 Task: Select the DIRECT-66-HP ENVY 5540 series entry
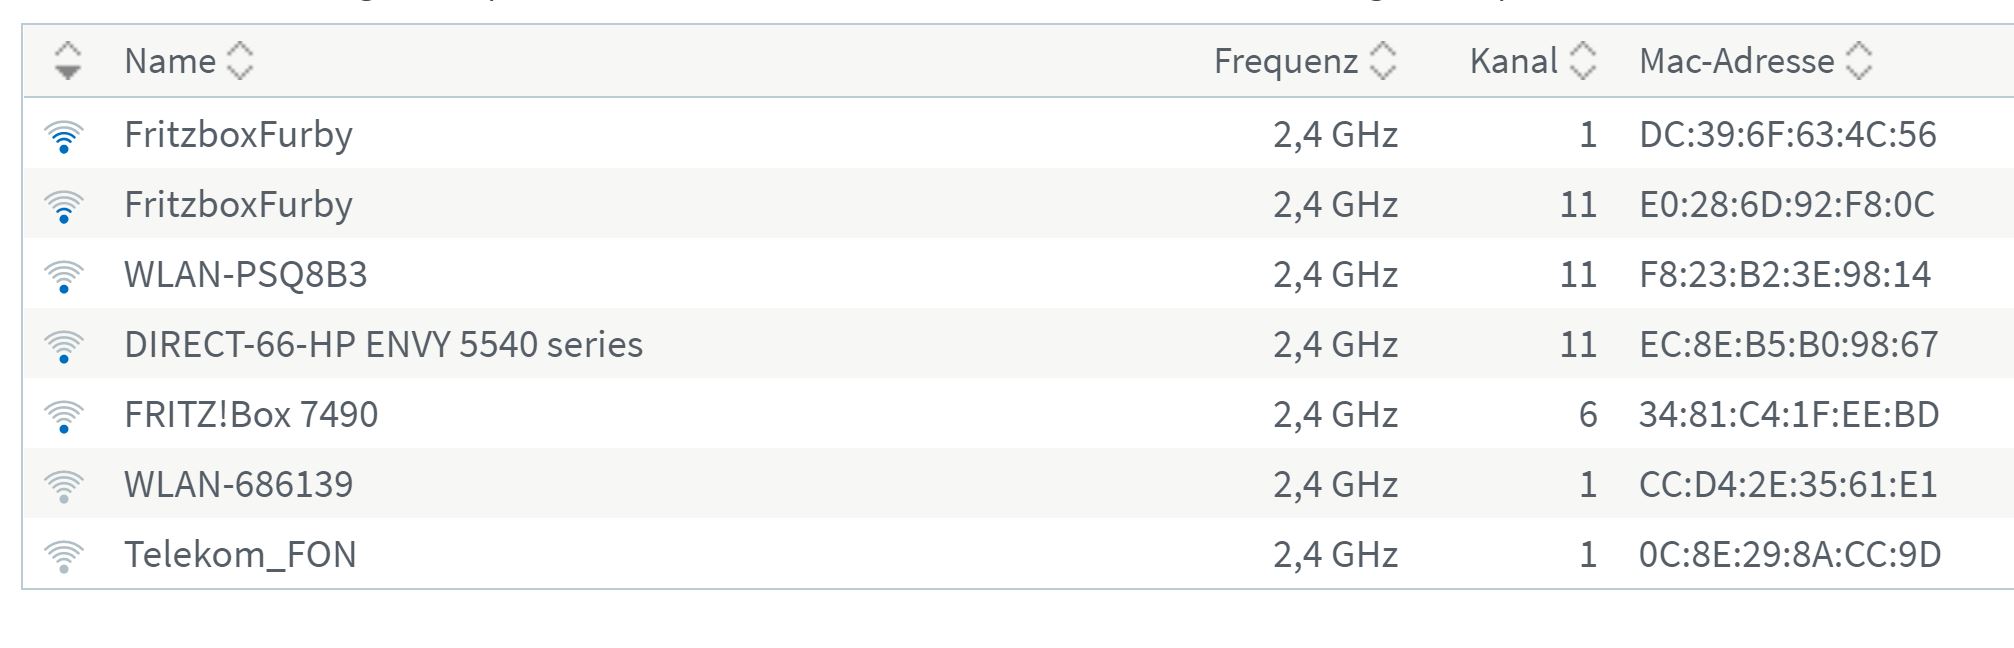(383, 345)
